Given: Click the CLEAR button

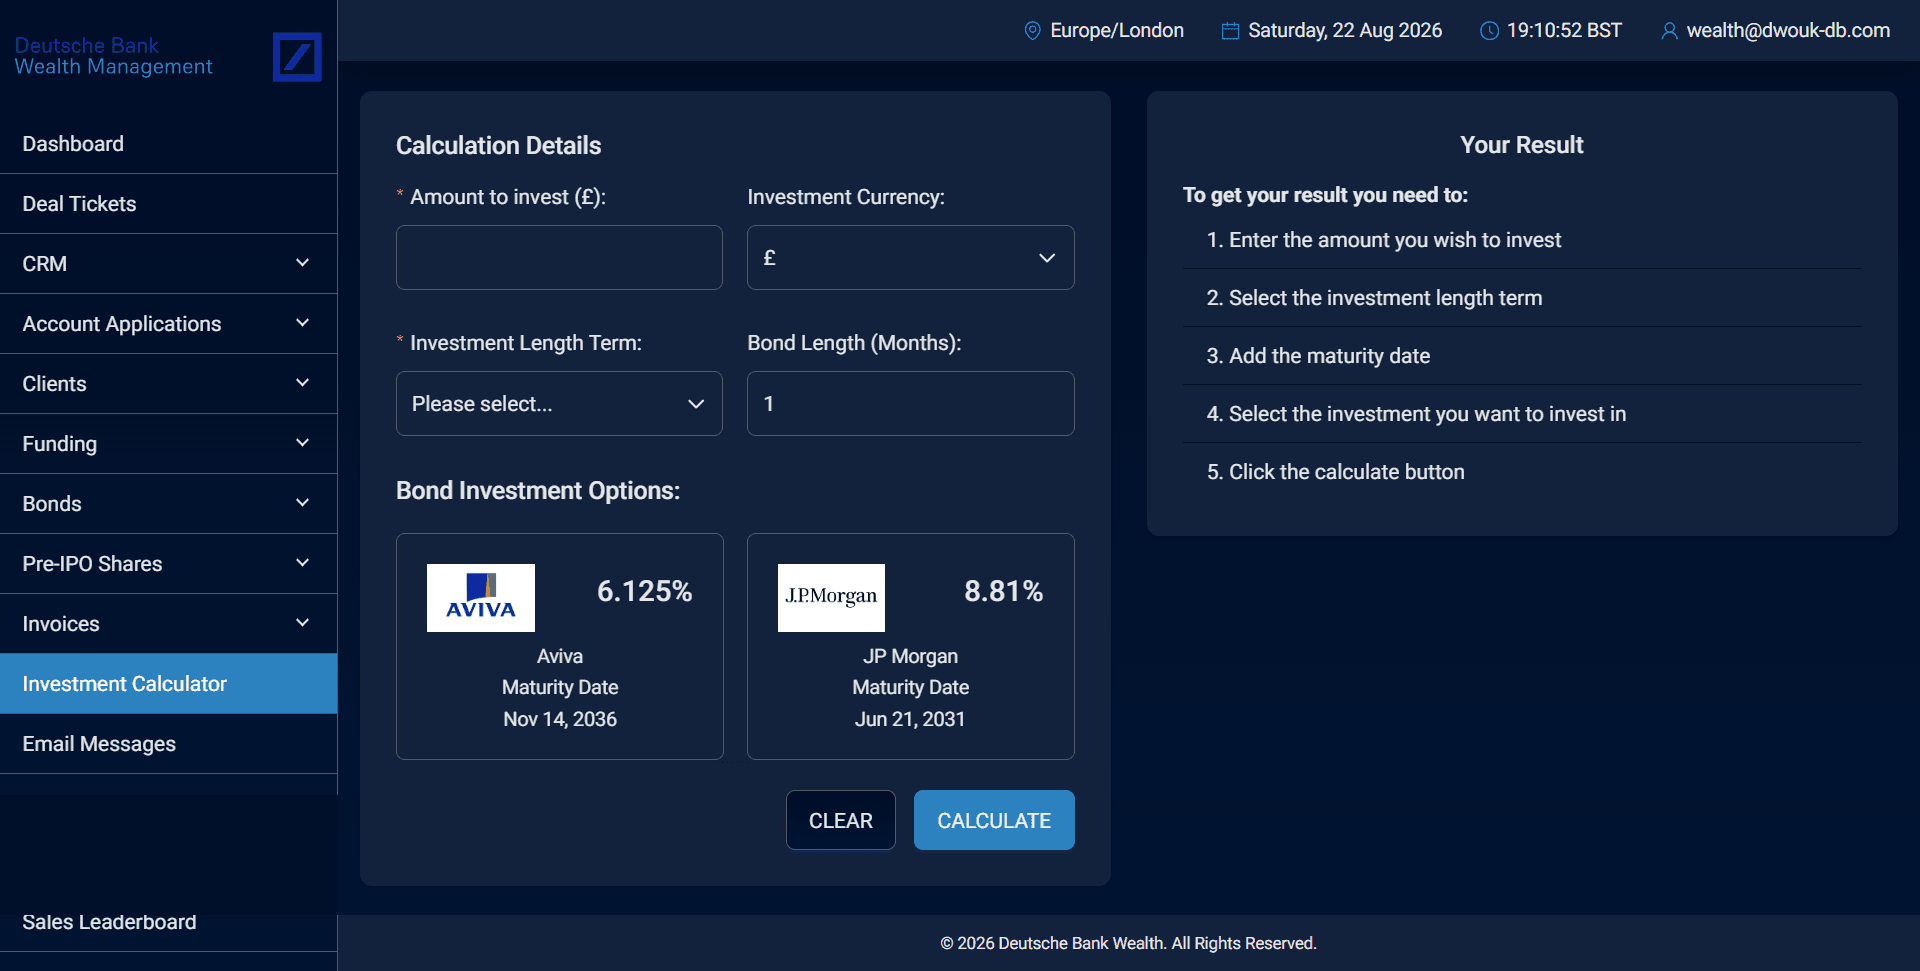Looking at the screenshot, I should 840,820.
